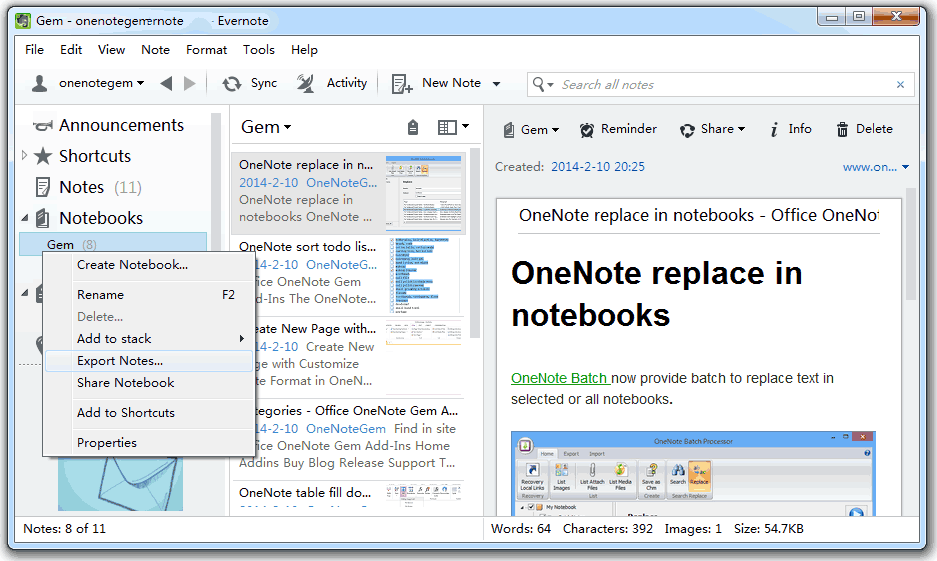This screenshot has height=561, width=937.
Task: Click the Share icon in note toolbar
Action: (687, 130)
